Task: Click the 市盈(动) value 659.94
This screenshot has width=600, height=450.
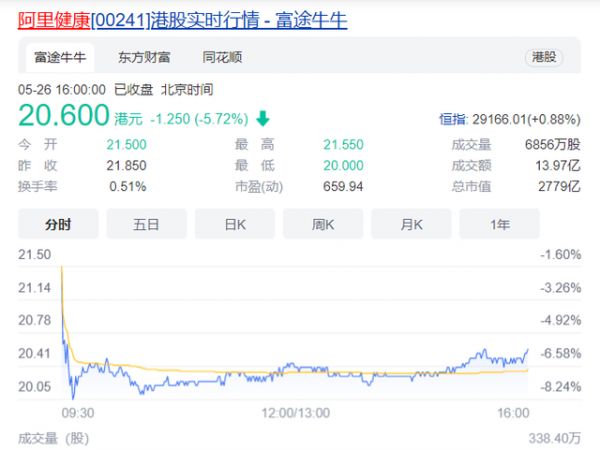Action: click(343, 187)
